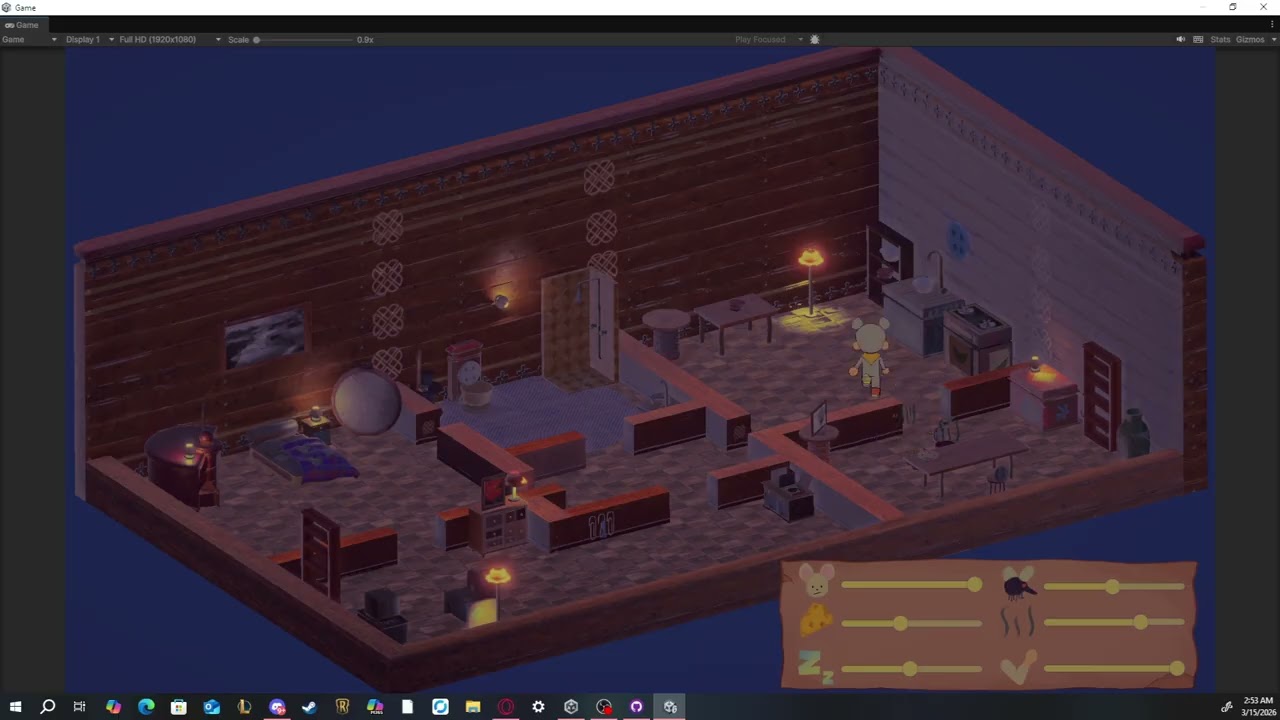The height and width of the screenshot is (720, 1280).
Task: Click the fly slider handle
Action: 1112,587
